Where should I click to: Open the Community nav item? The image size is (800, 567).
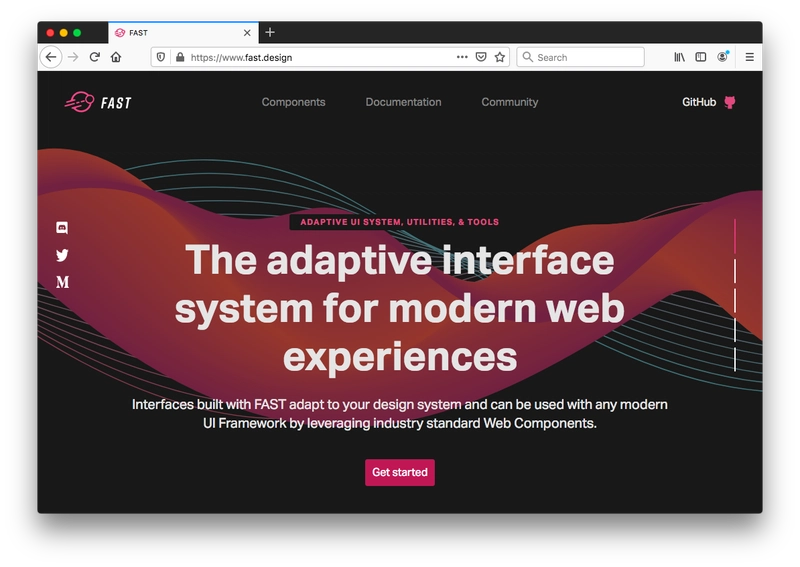(510, 102)
